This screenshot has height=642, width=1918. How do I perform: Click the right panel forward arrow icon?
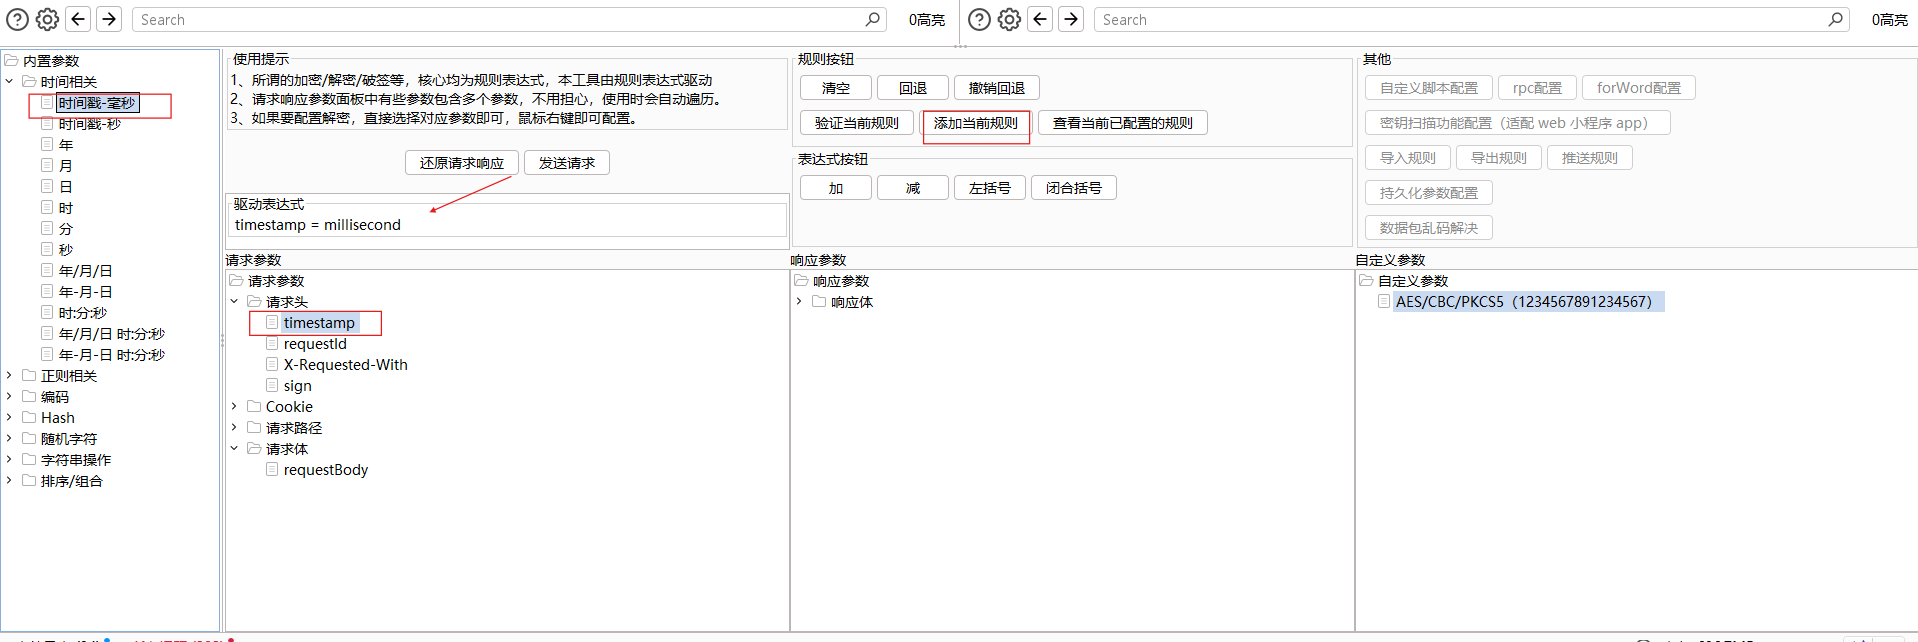pyautogui.click(x=1071, y=19)
